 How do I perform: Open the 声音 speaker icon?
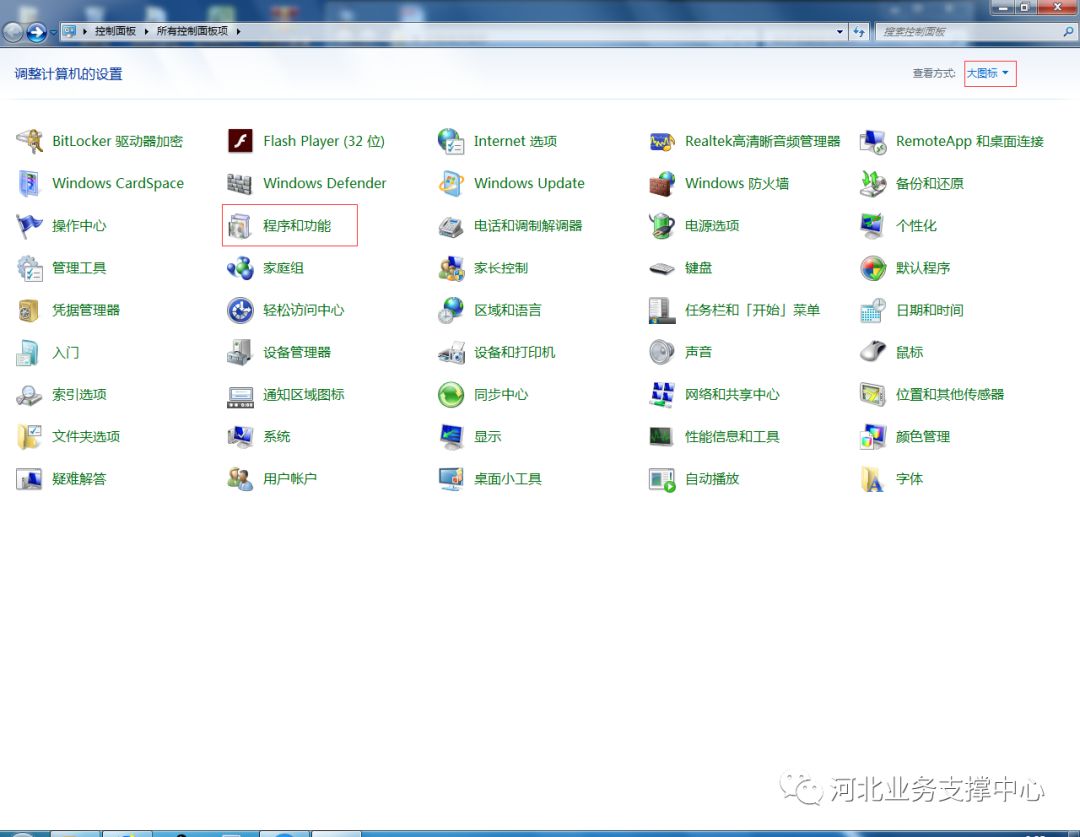662,353
